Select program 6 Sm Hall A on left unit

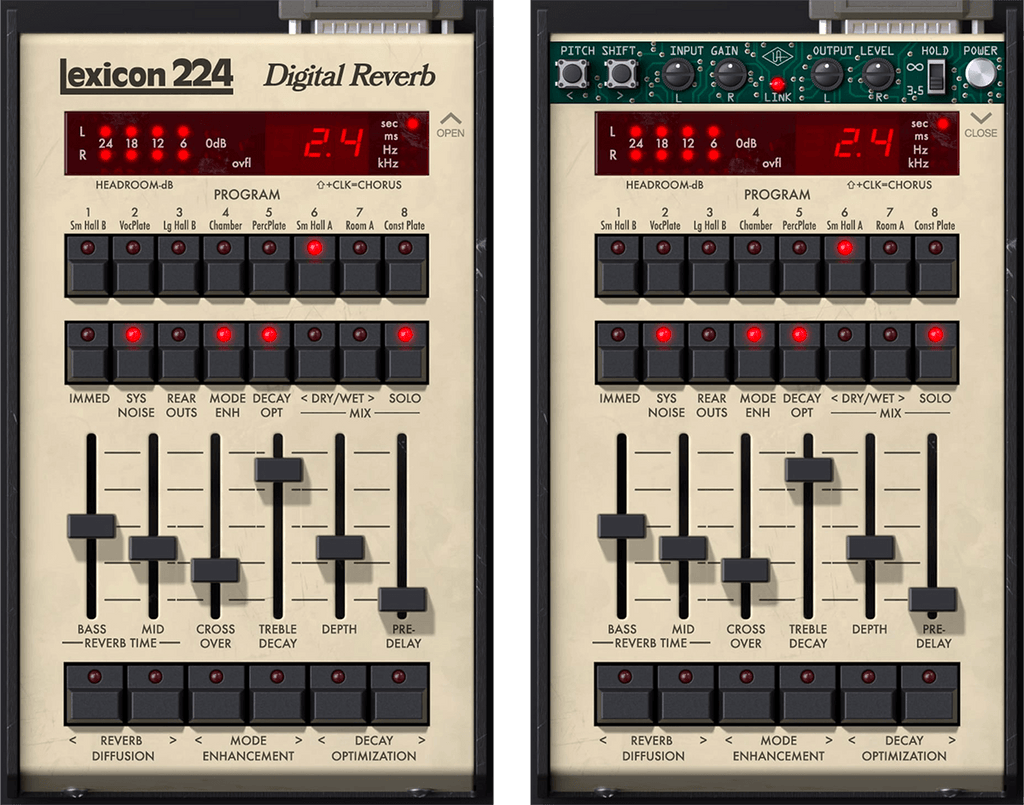315,266
